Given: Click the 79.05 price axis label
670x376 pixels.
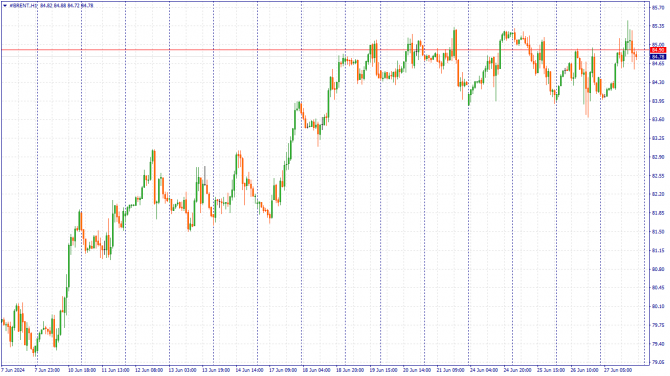Looking at the screenshot, I should point(658,362).
